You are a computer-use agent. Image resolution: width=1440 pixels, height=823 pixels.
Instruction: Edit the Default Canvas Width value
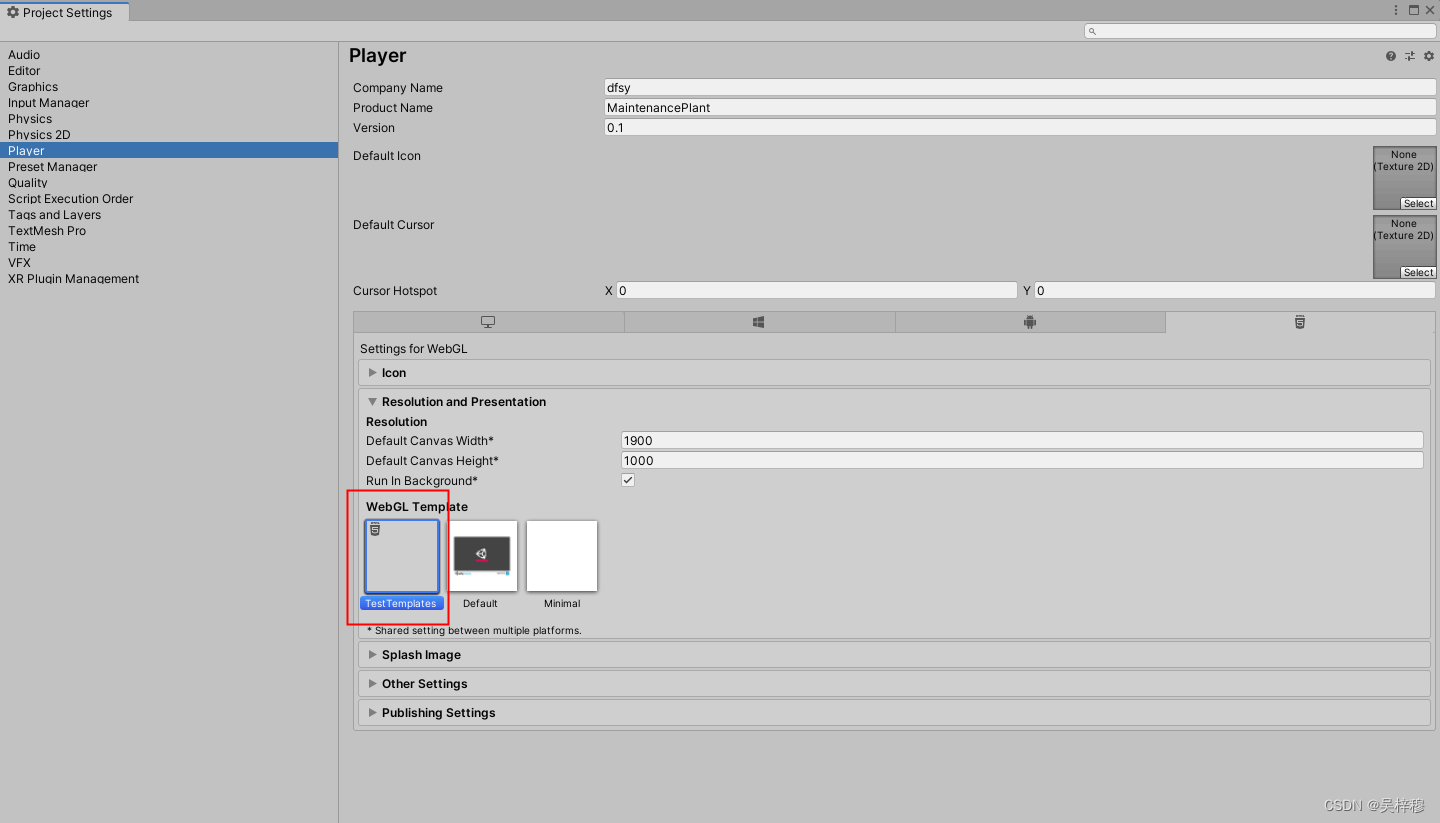pyautogui.click(x=1020, y=440)
